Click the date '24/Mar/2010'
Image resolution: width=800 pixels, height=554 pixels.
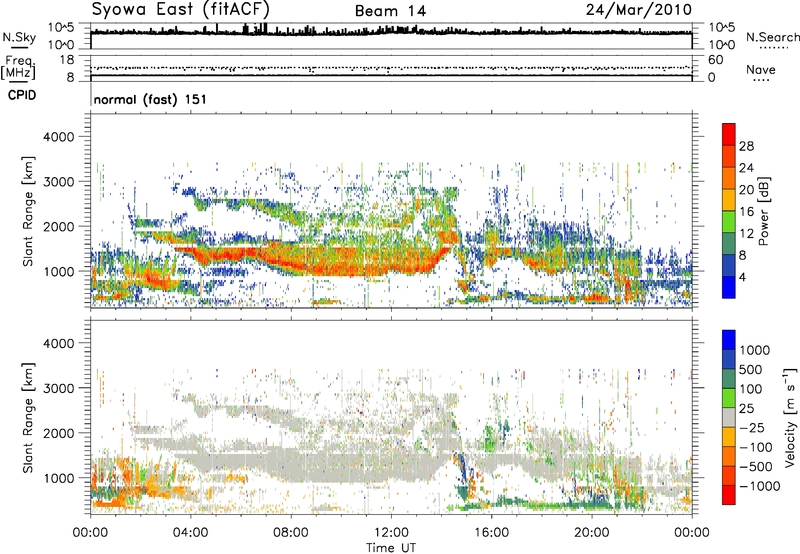(x=638, y=10)
